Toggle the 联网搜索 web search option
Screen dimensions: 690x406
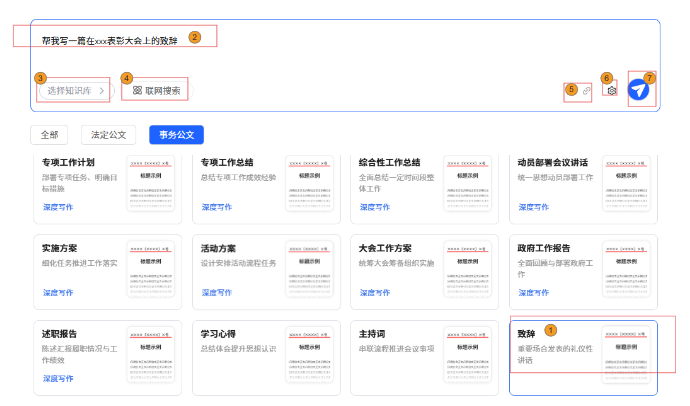pos(155,90)
